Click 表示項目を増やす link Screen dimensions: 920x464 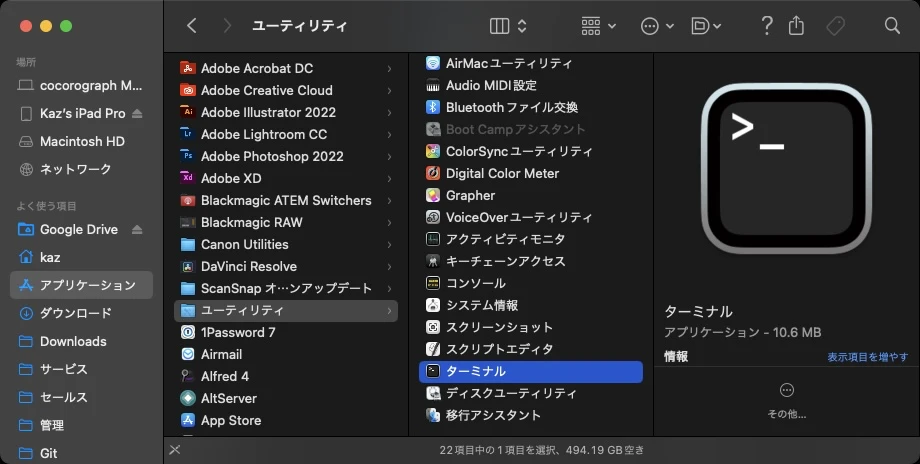click(x=867, y=357)
